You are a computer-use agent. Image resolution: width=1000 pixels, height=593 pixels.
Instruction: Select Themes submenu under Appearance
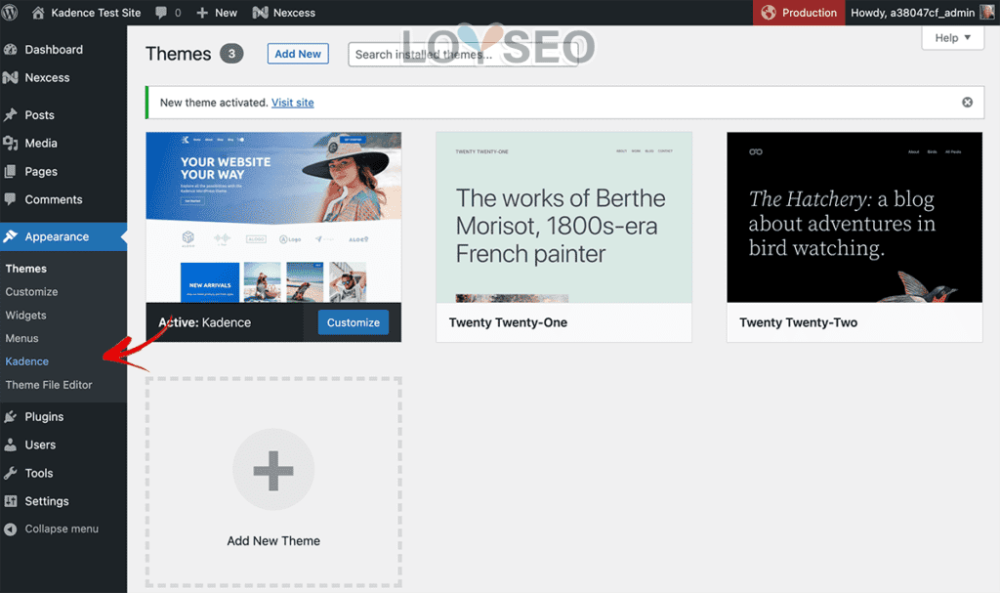(x=26, y=268)
